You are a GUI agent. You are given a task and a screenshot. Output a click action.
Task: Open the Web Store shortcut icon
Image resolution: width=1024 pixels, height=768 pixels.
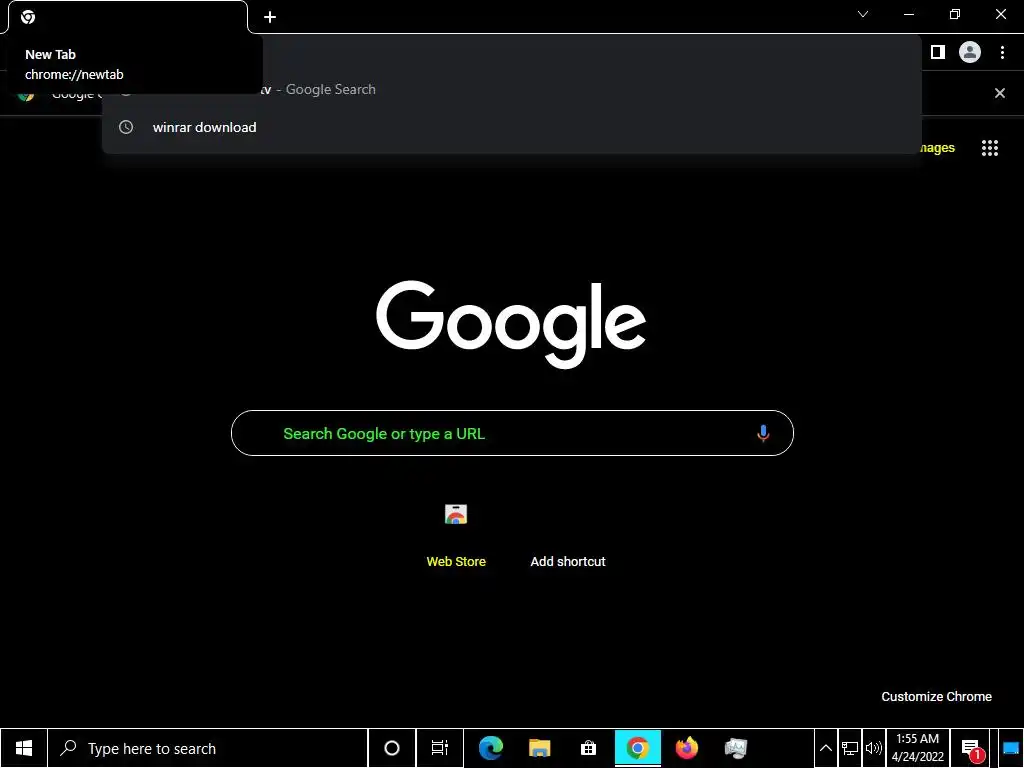(456, 515)
